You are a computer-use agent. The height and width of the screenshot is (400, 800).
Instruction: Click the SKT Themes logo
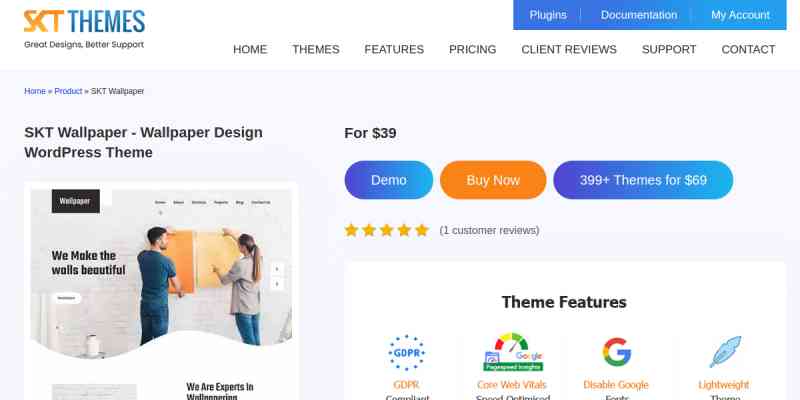(84, 29)
